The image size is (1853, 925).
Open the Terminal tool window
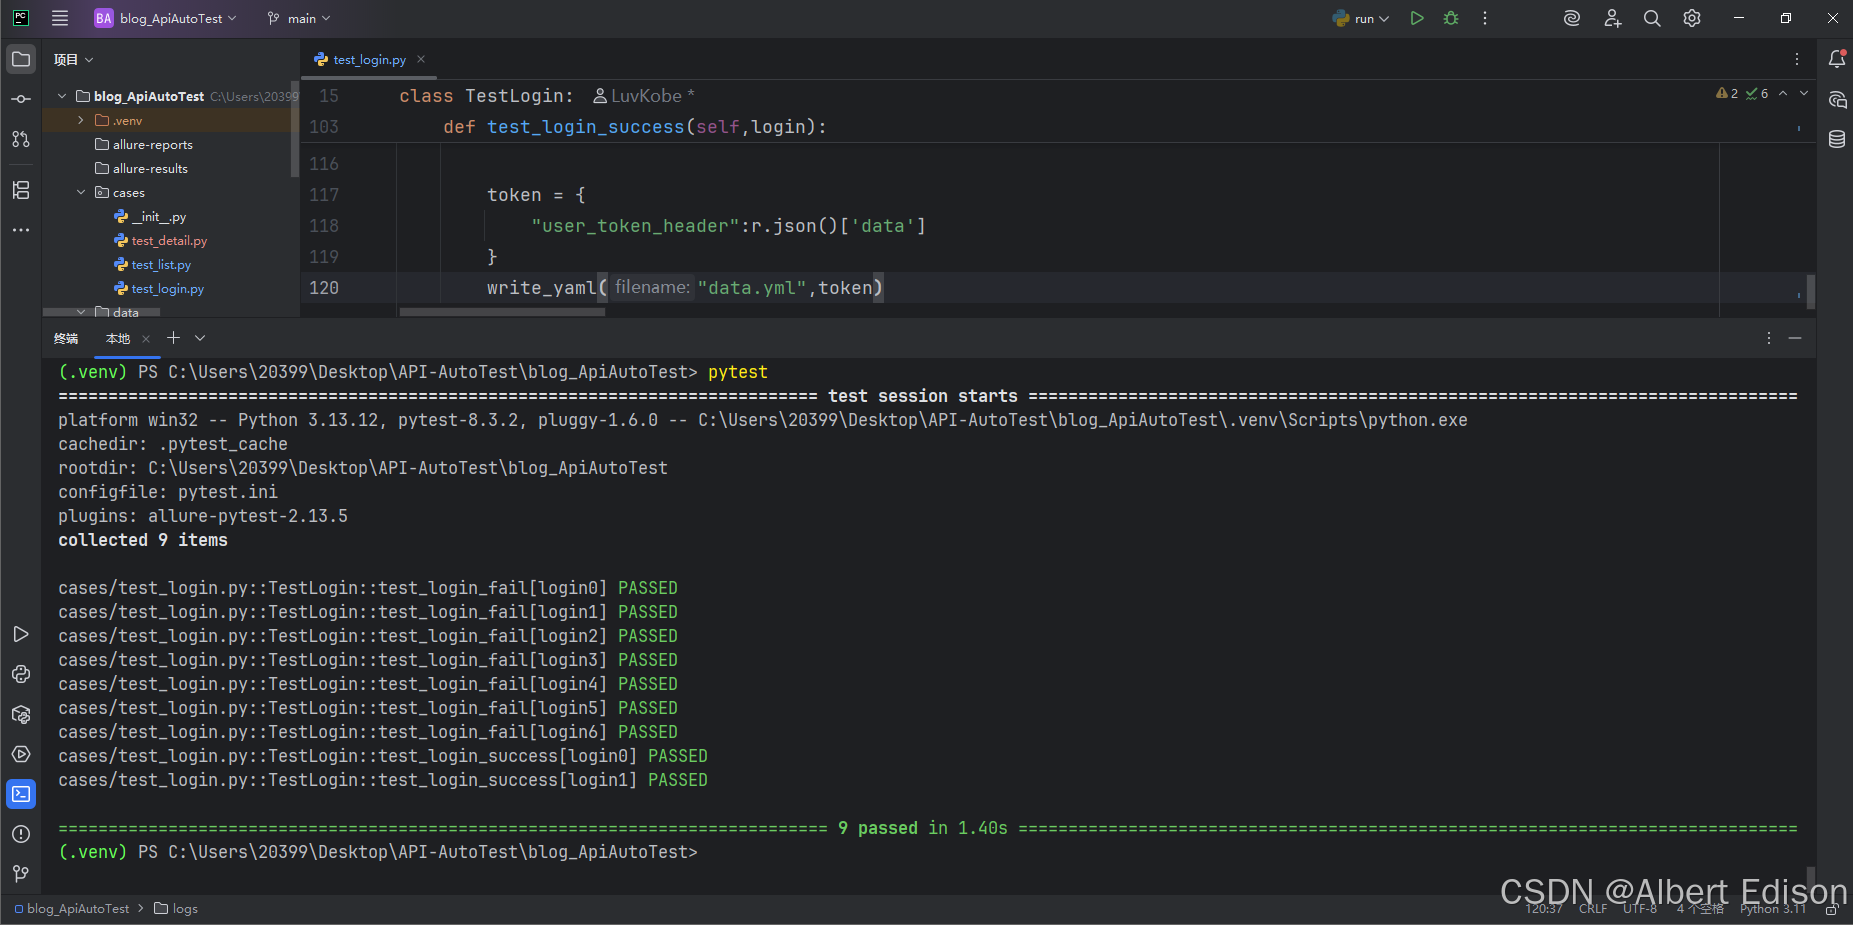point(21,794)
